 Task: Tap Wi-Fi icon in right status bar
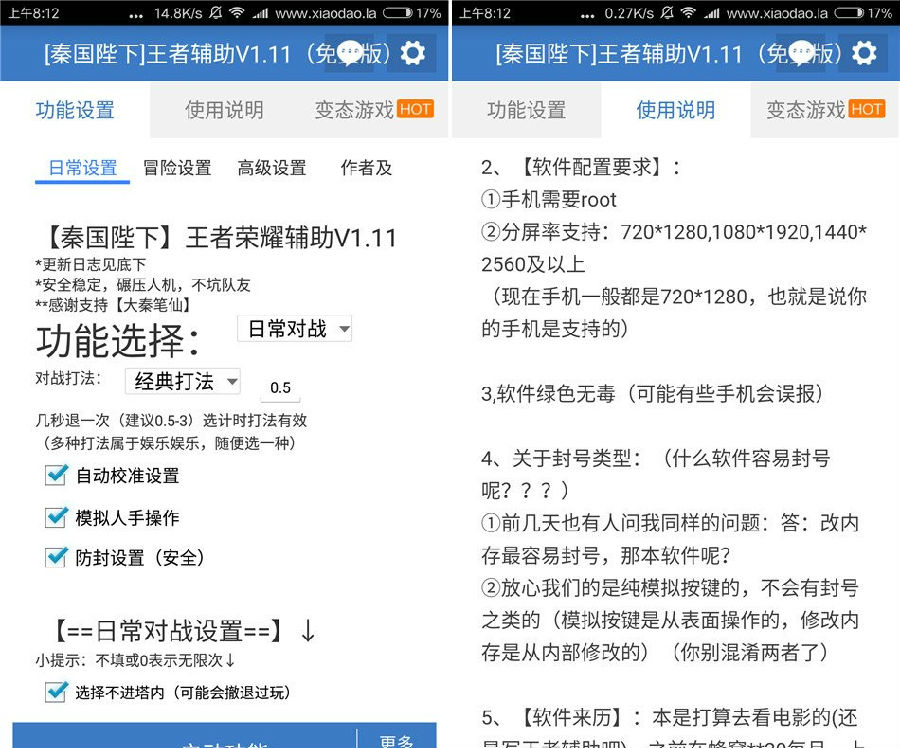coord(688,13)
